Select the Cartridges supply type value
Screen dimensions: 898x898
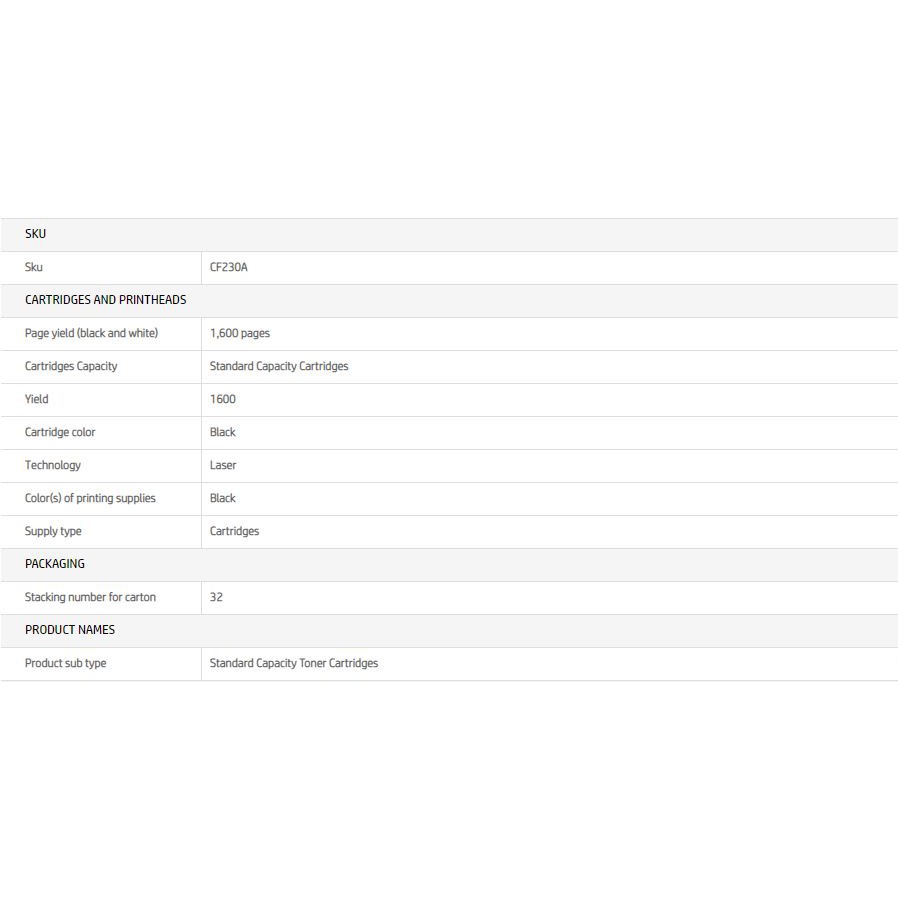coord(234,531)
